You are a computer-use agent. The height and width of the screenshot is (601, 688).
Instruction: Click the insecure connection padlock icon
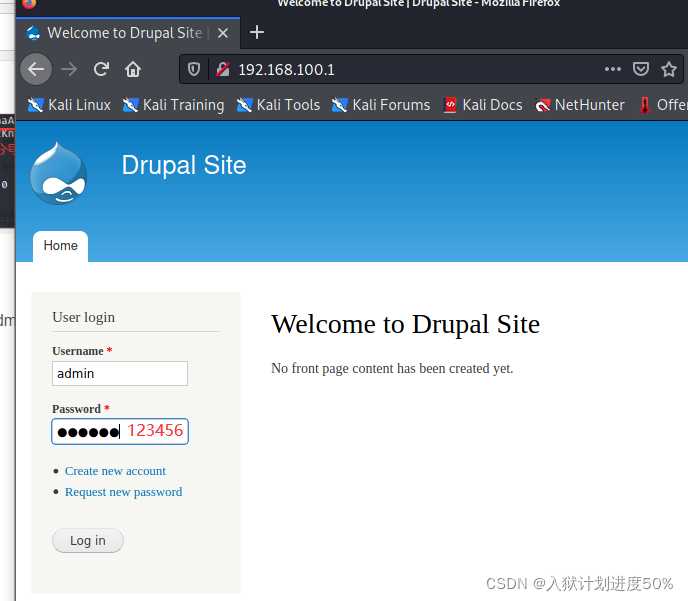tap(223, 69)
